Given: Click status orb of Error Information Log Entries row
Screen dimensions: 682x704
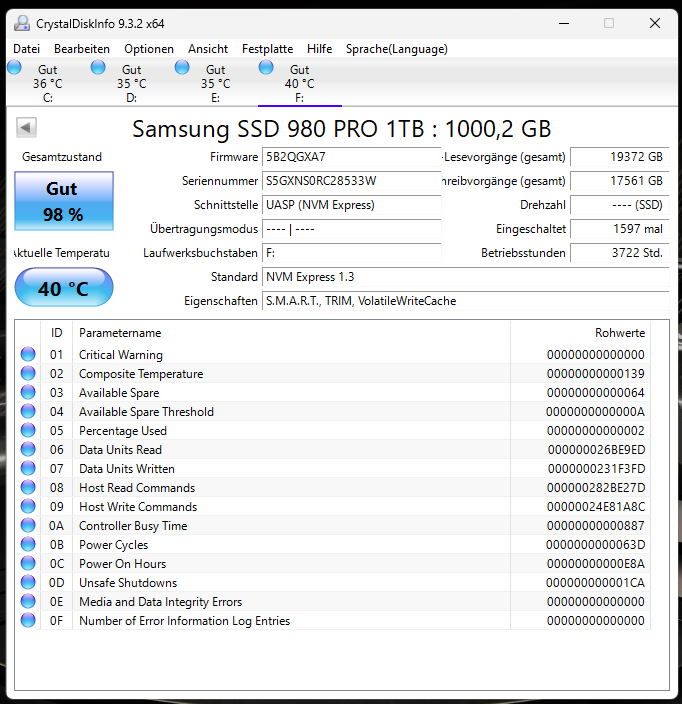Looking at the screenshot, I should click(28, 620).
